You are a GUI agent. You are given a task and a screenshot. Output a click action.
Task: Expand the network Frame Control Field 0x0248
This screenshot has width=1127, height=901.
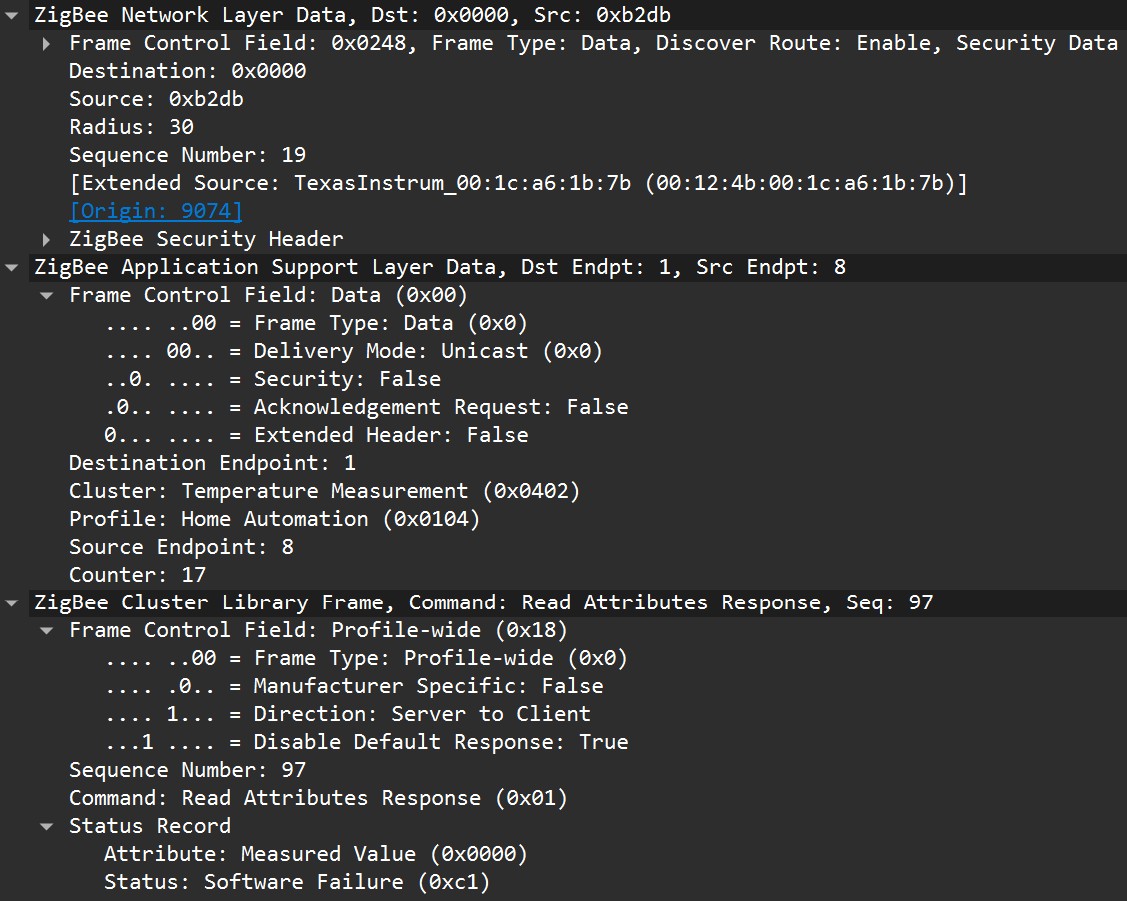pos(47,44)
